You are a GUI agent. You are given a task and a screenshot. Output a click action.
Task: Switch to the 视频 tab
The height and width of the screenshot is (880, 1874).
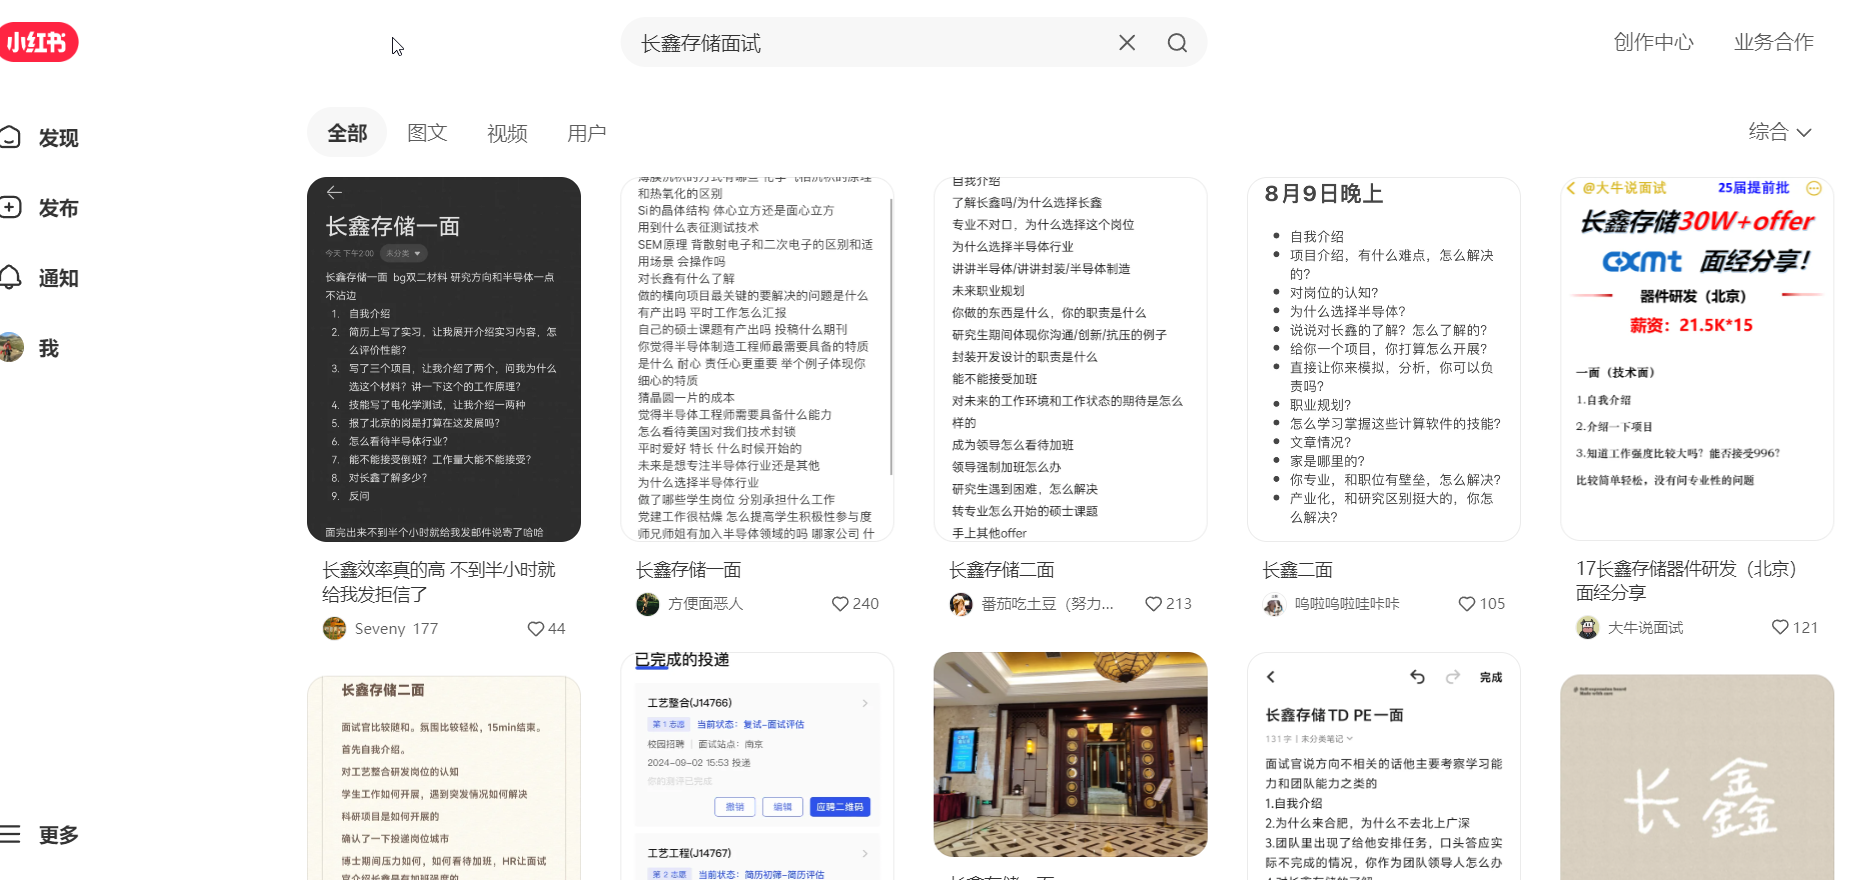pos(507,133)
